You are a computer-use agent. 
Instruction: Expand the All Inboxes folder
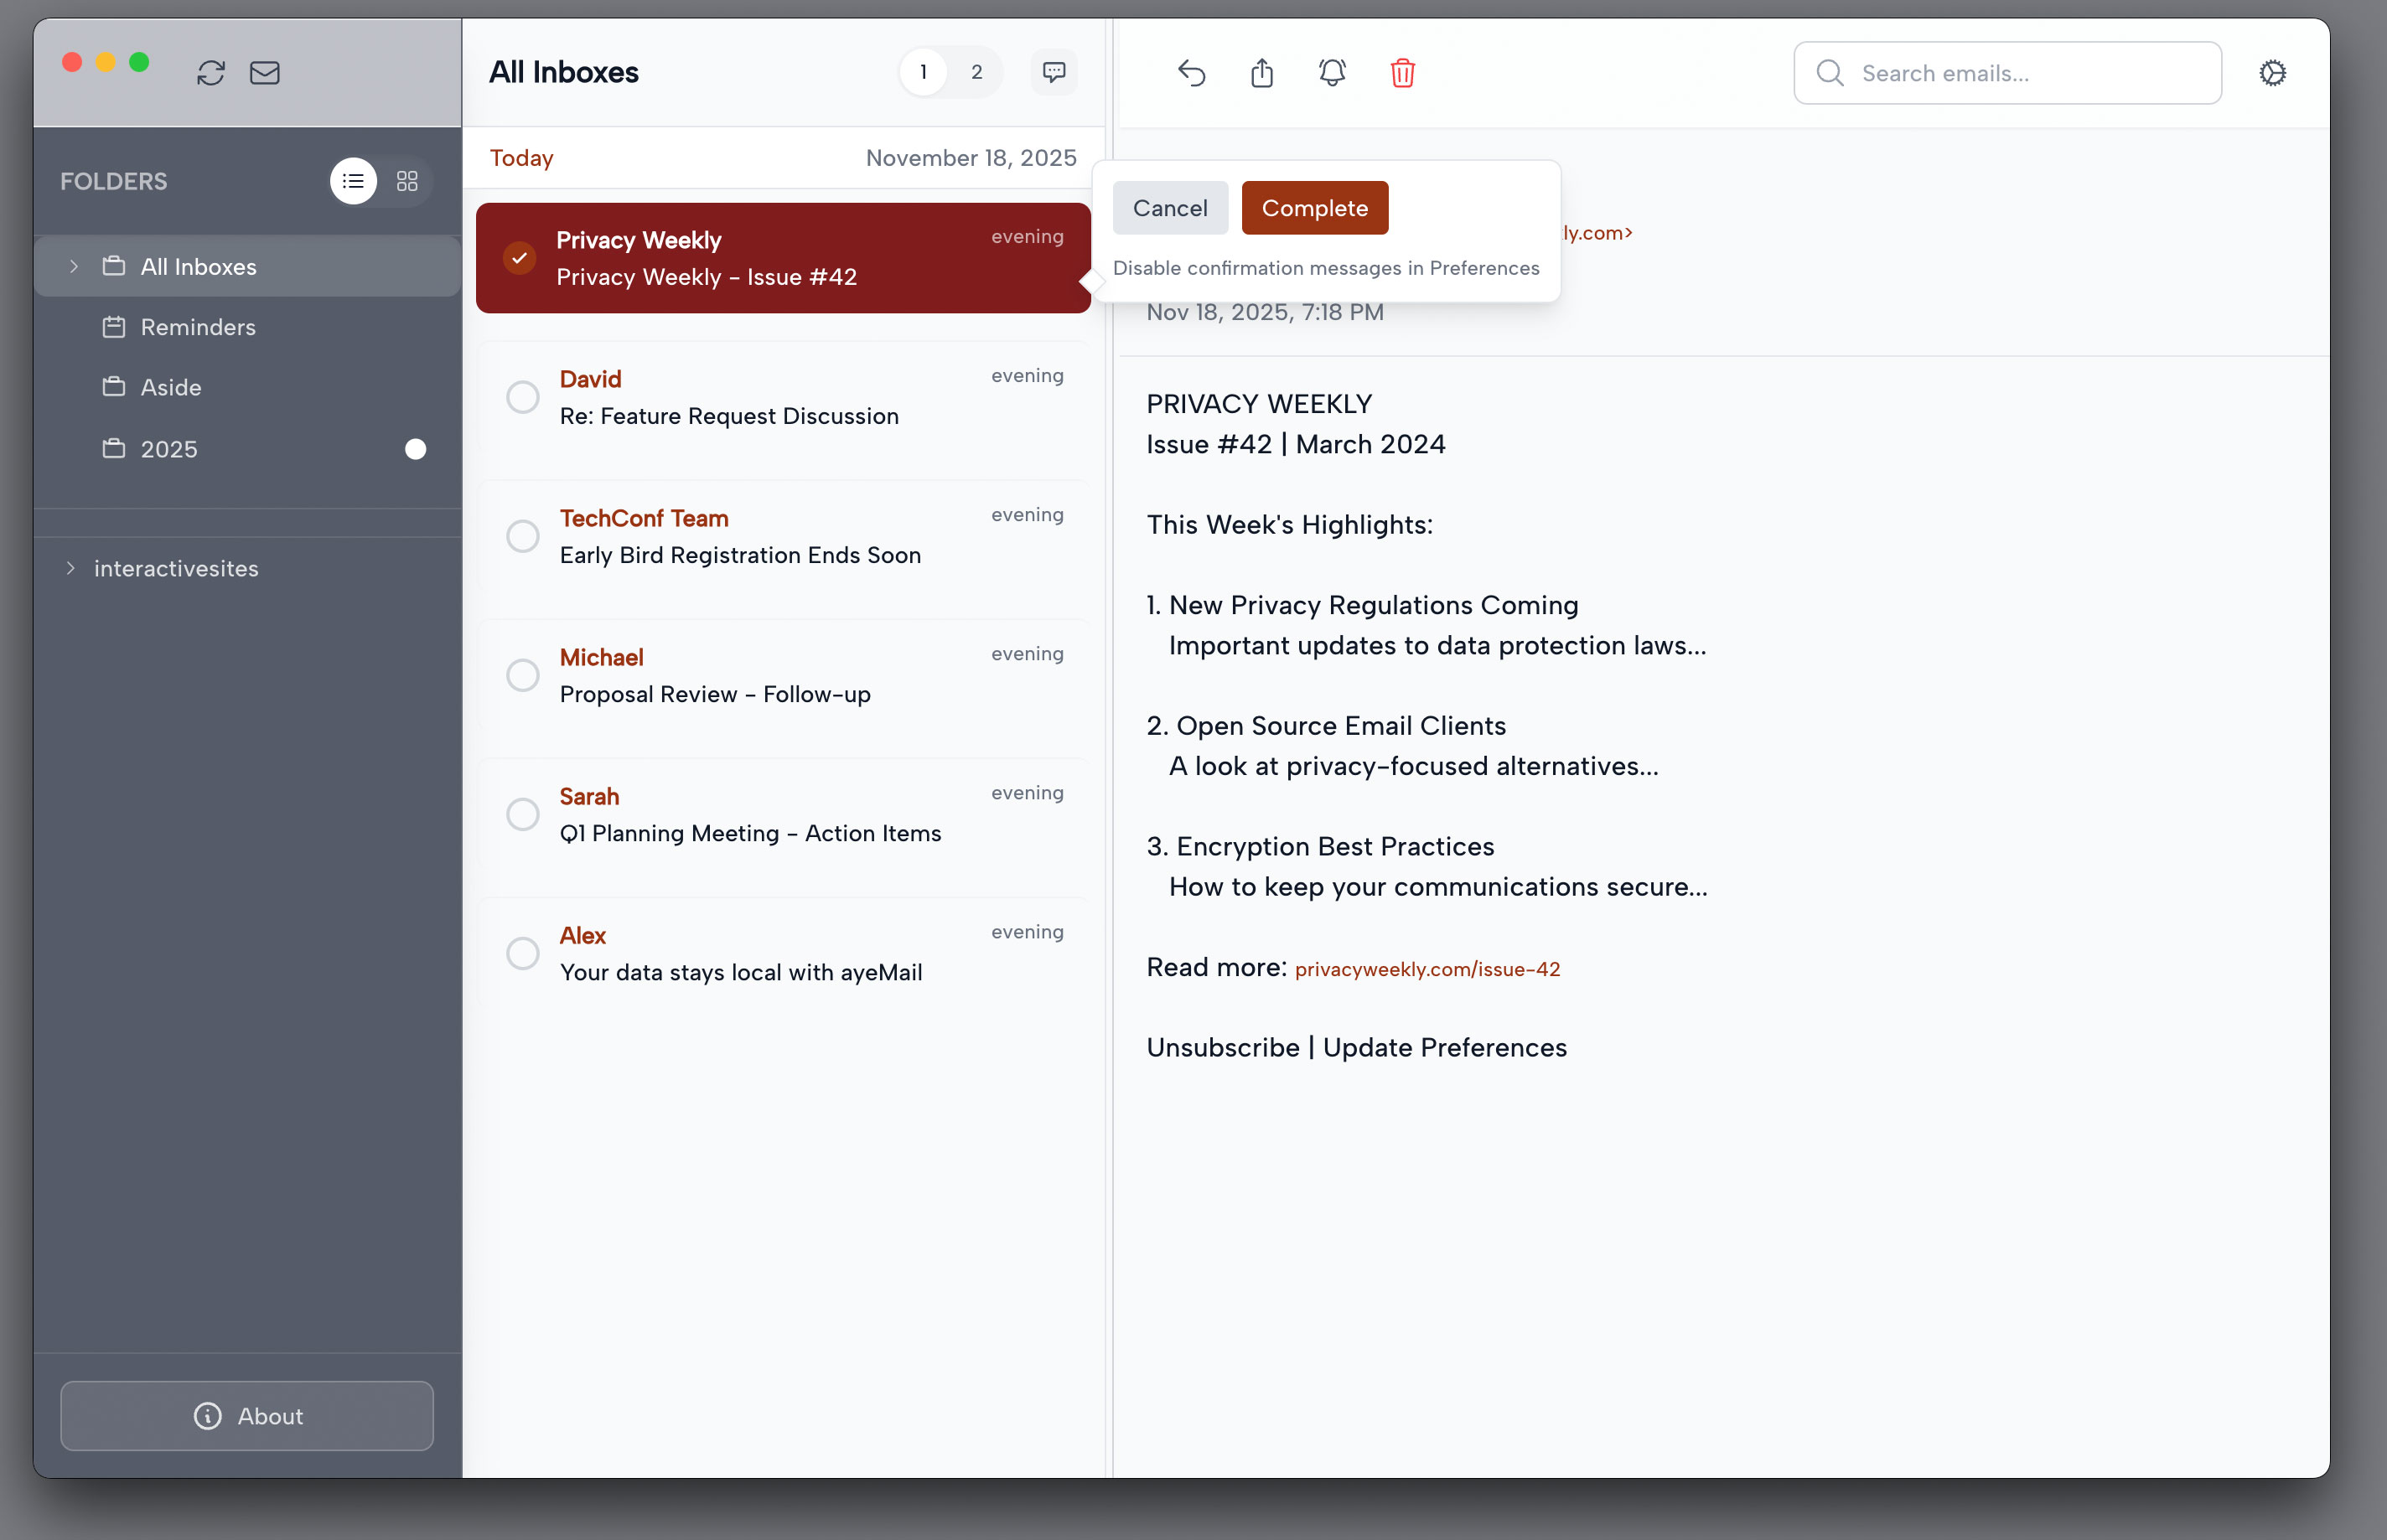(73, 266)
